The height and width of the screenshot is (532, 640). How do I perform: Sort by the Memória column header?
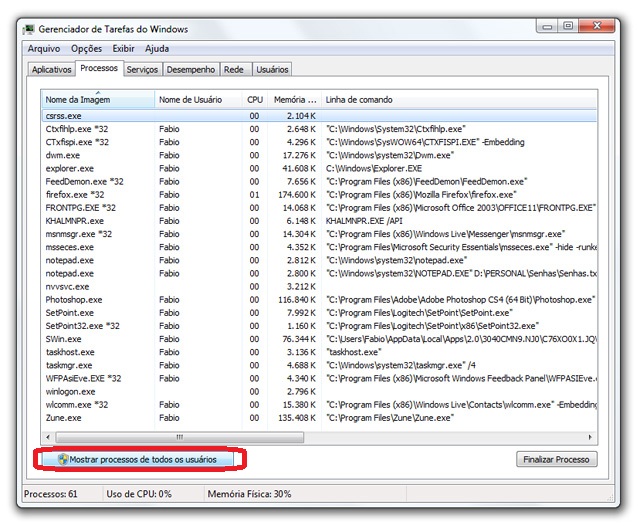click(295, 100)
